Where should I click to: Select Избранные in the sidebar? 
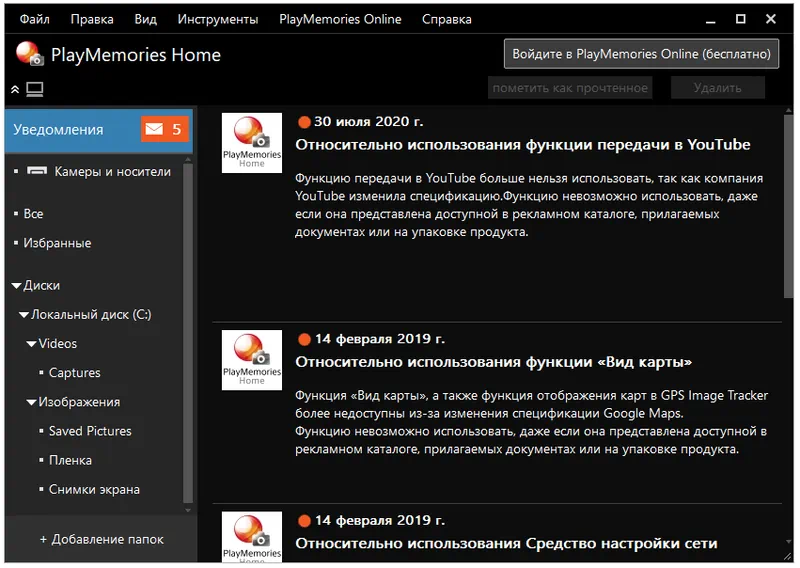(57, 243)
